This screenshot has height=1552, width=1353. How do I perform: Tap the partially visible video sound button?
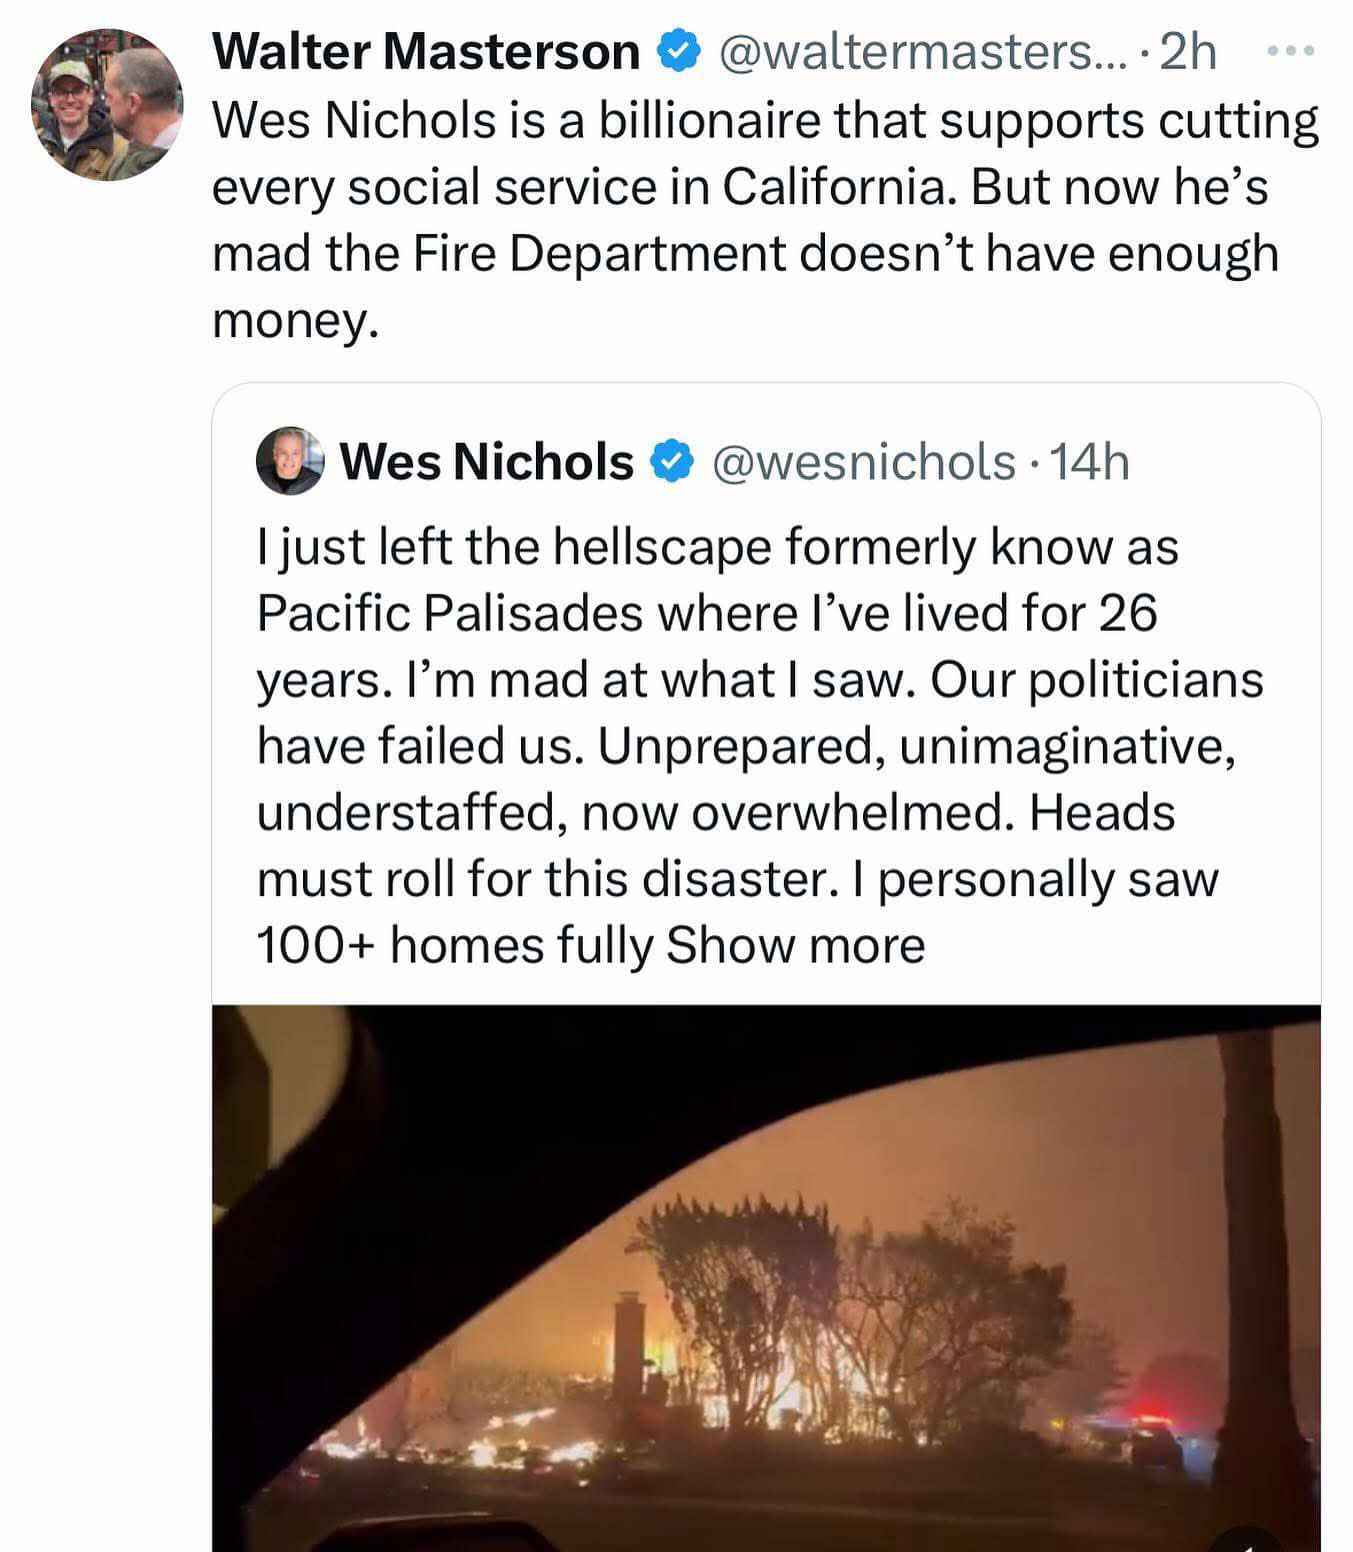click(1248, 1541)
